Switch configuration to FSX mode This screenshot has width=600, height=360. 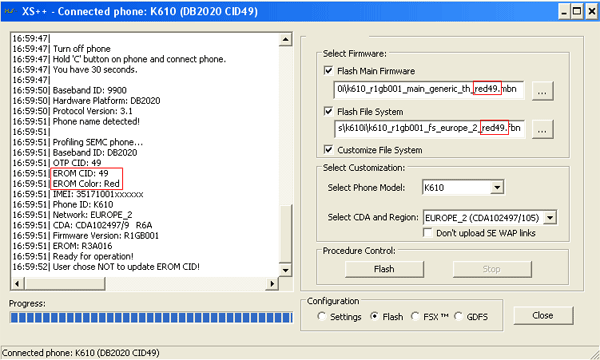tap(415, 316)
